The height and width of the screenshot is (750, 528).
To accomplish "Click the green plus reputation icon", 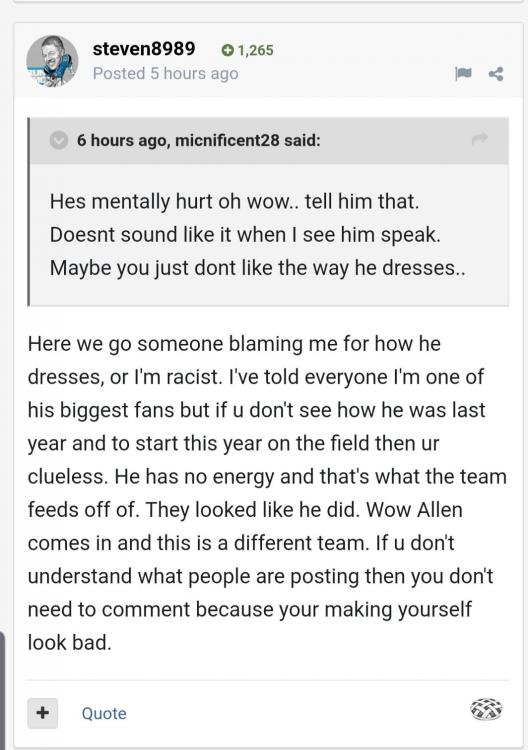I will [228, 50].
